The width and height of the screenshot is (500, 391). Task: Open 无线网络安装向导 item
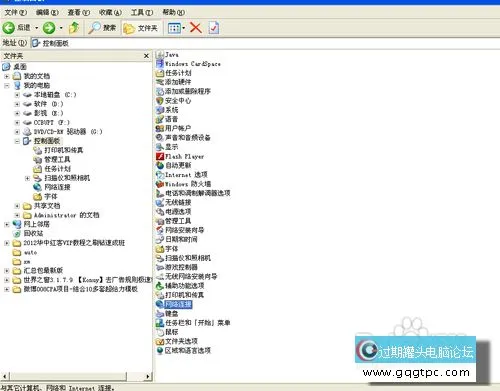tap(187, 276)
